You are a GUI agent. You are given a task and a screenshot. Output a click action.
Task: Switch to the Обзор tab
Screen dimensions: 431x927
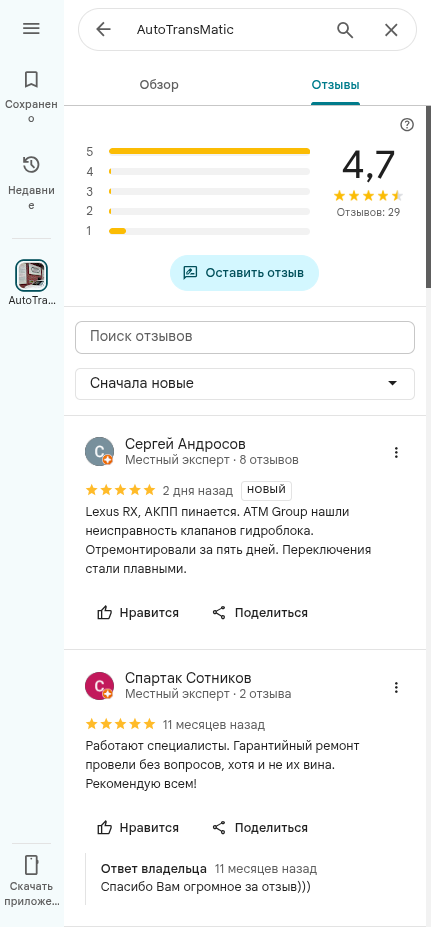[x=159, y=85]
